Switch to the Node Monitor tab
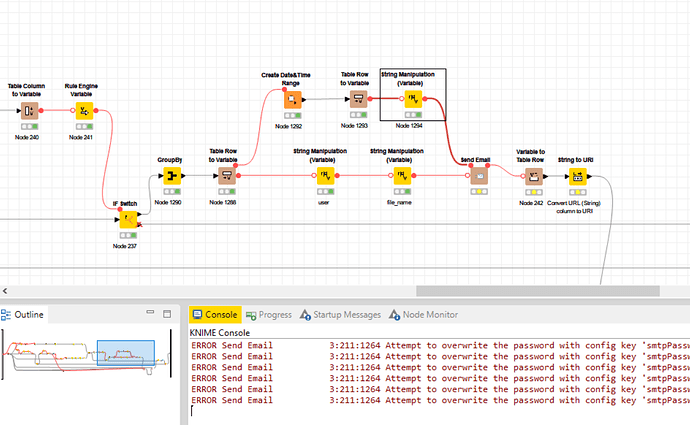This screenshot has width=690, height=425. click(423, 315)
